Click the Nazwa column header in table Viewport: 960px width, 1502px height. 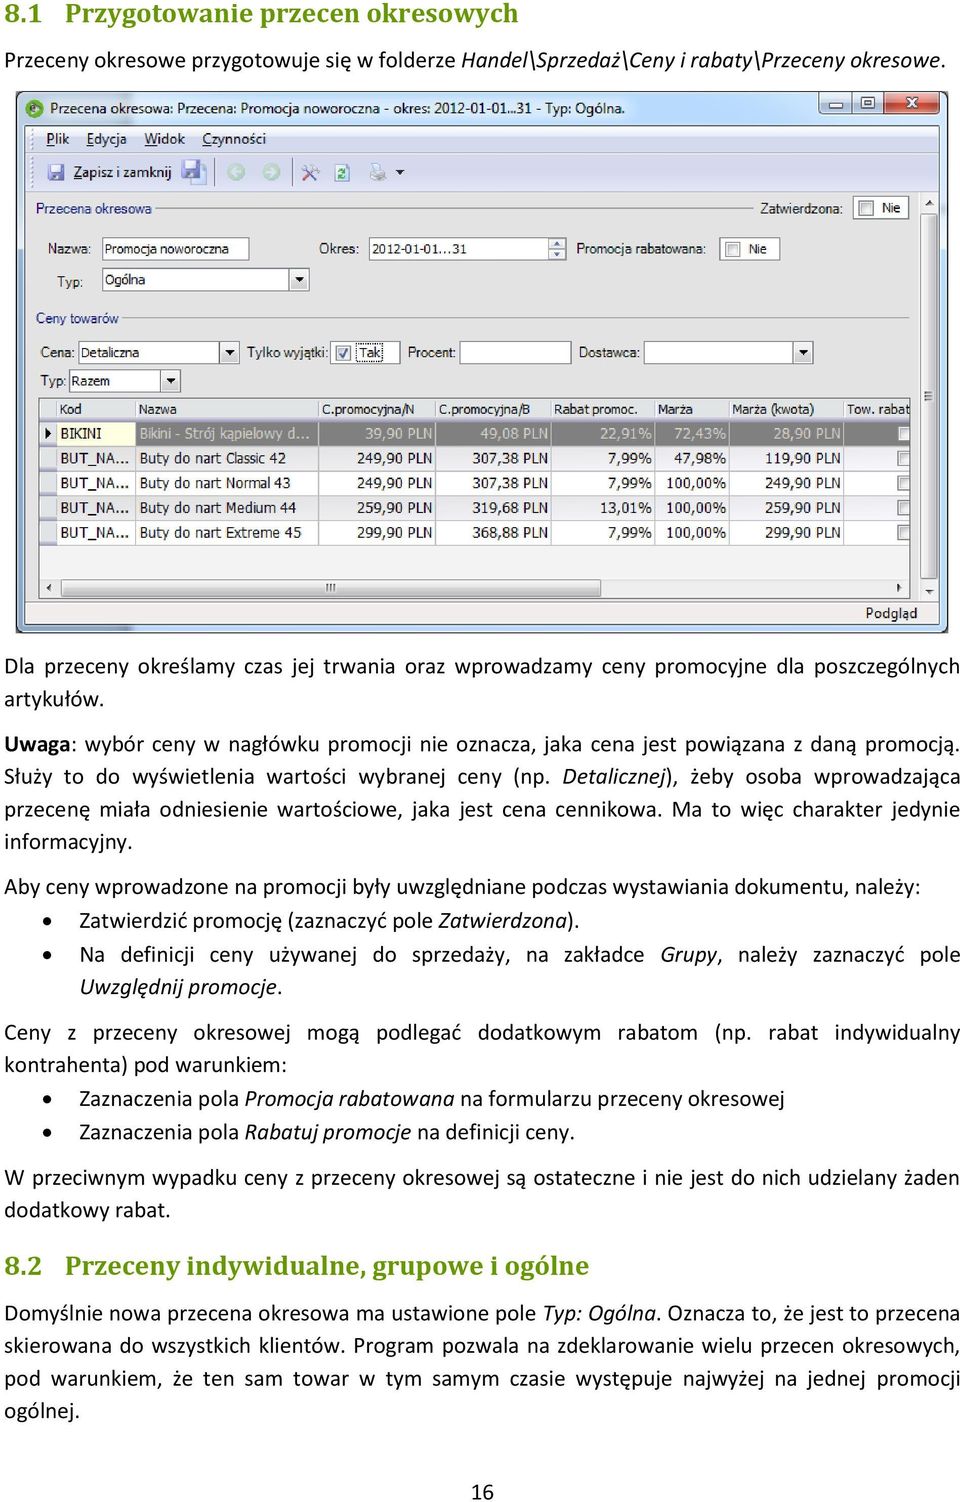[x=226, y=409]
